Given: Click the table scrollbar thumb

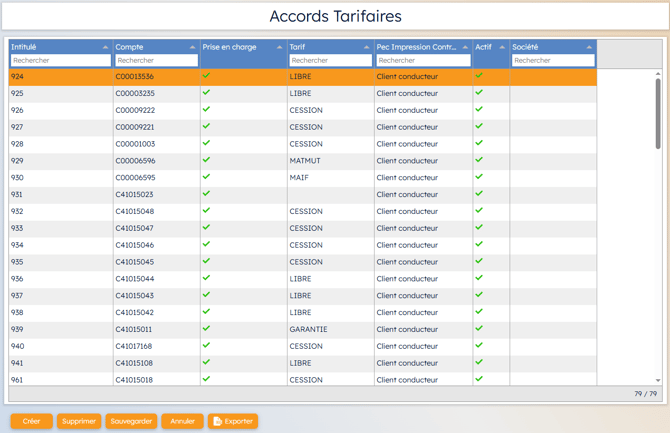Looking at the screenshot, I should pos(658,114).
